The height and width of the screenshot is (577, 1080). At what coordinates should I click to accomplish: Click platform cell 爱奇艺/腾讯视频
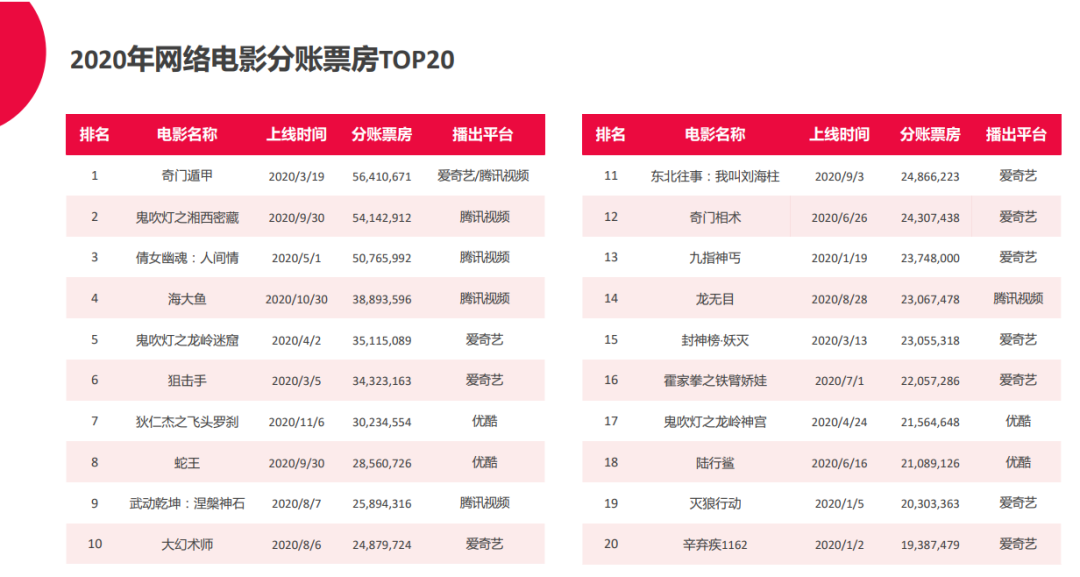coord(483,176)
